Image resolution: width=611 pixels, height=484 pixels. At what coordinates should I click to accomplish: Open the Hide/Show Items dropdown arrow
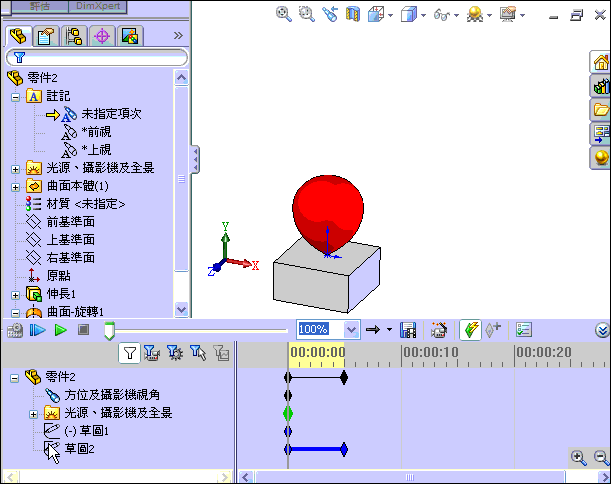point(456,16)
